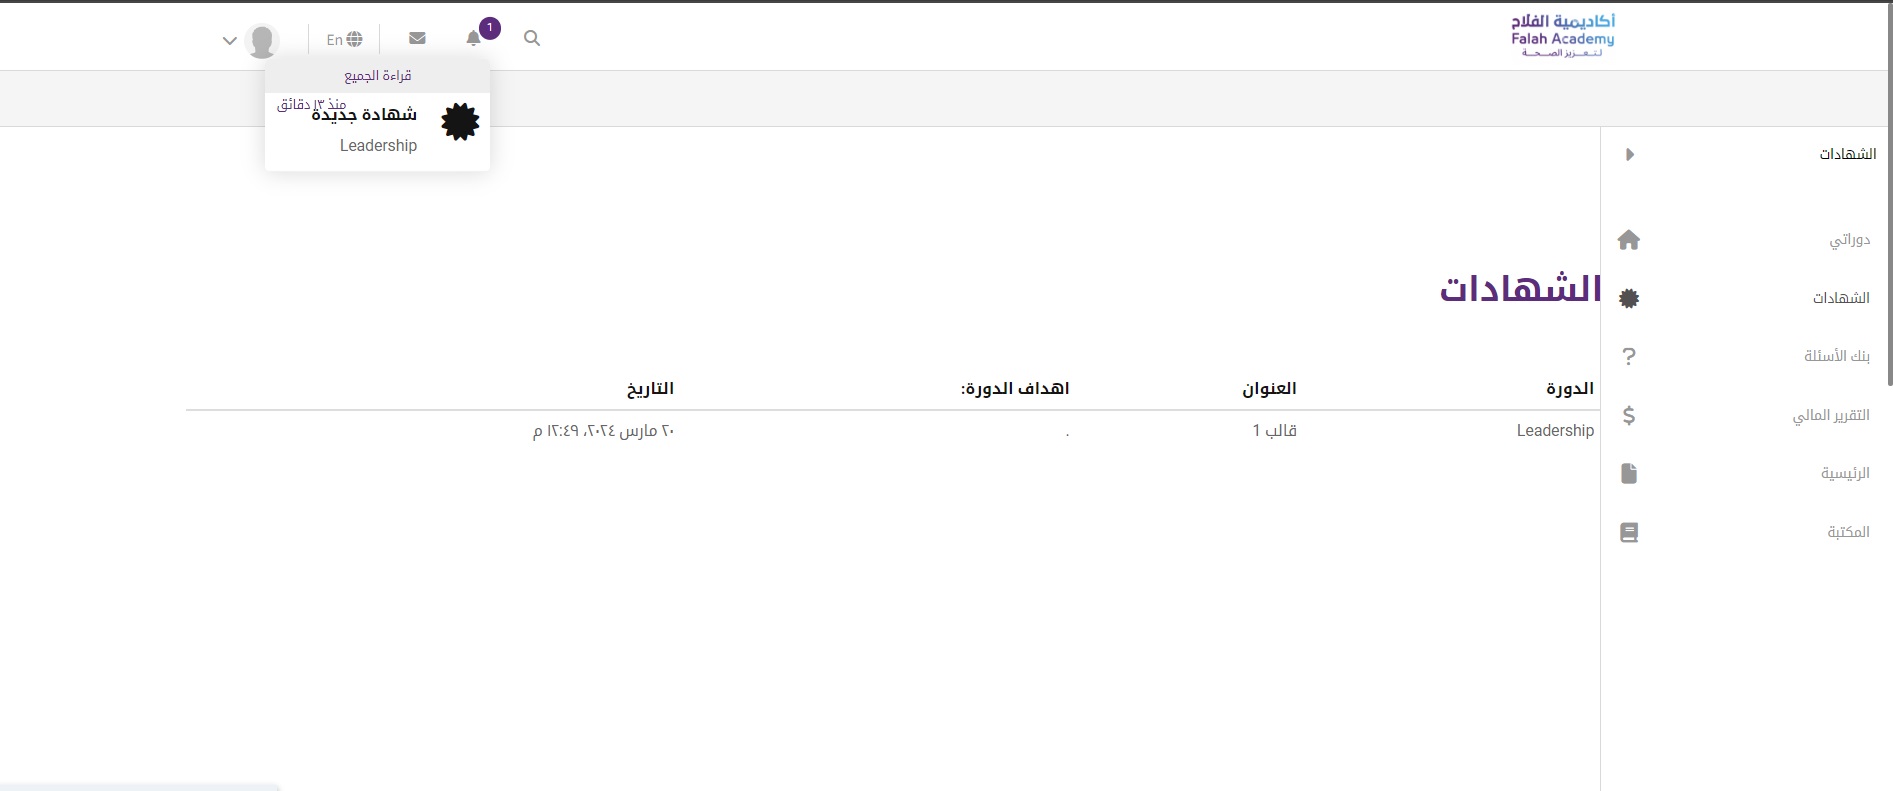
Task: Collapse the sidebar using the triangle arrow
Action: tap(1629, 154)
